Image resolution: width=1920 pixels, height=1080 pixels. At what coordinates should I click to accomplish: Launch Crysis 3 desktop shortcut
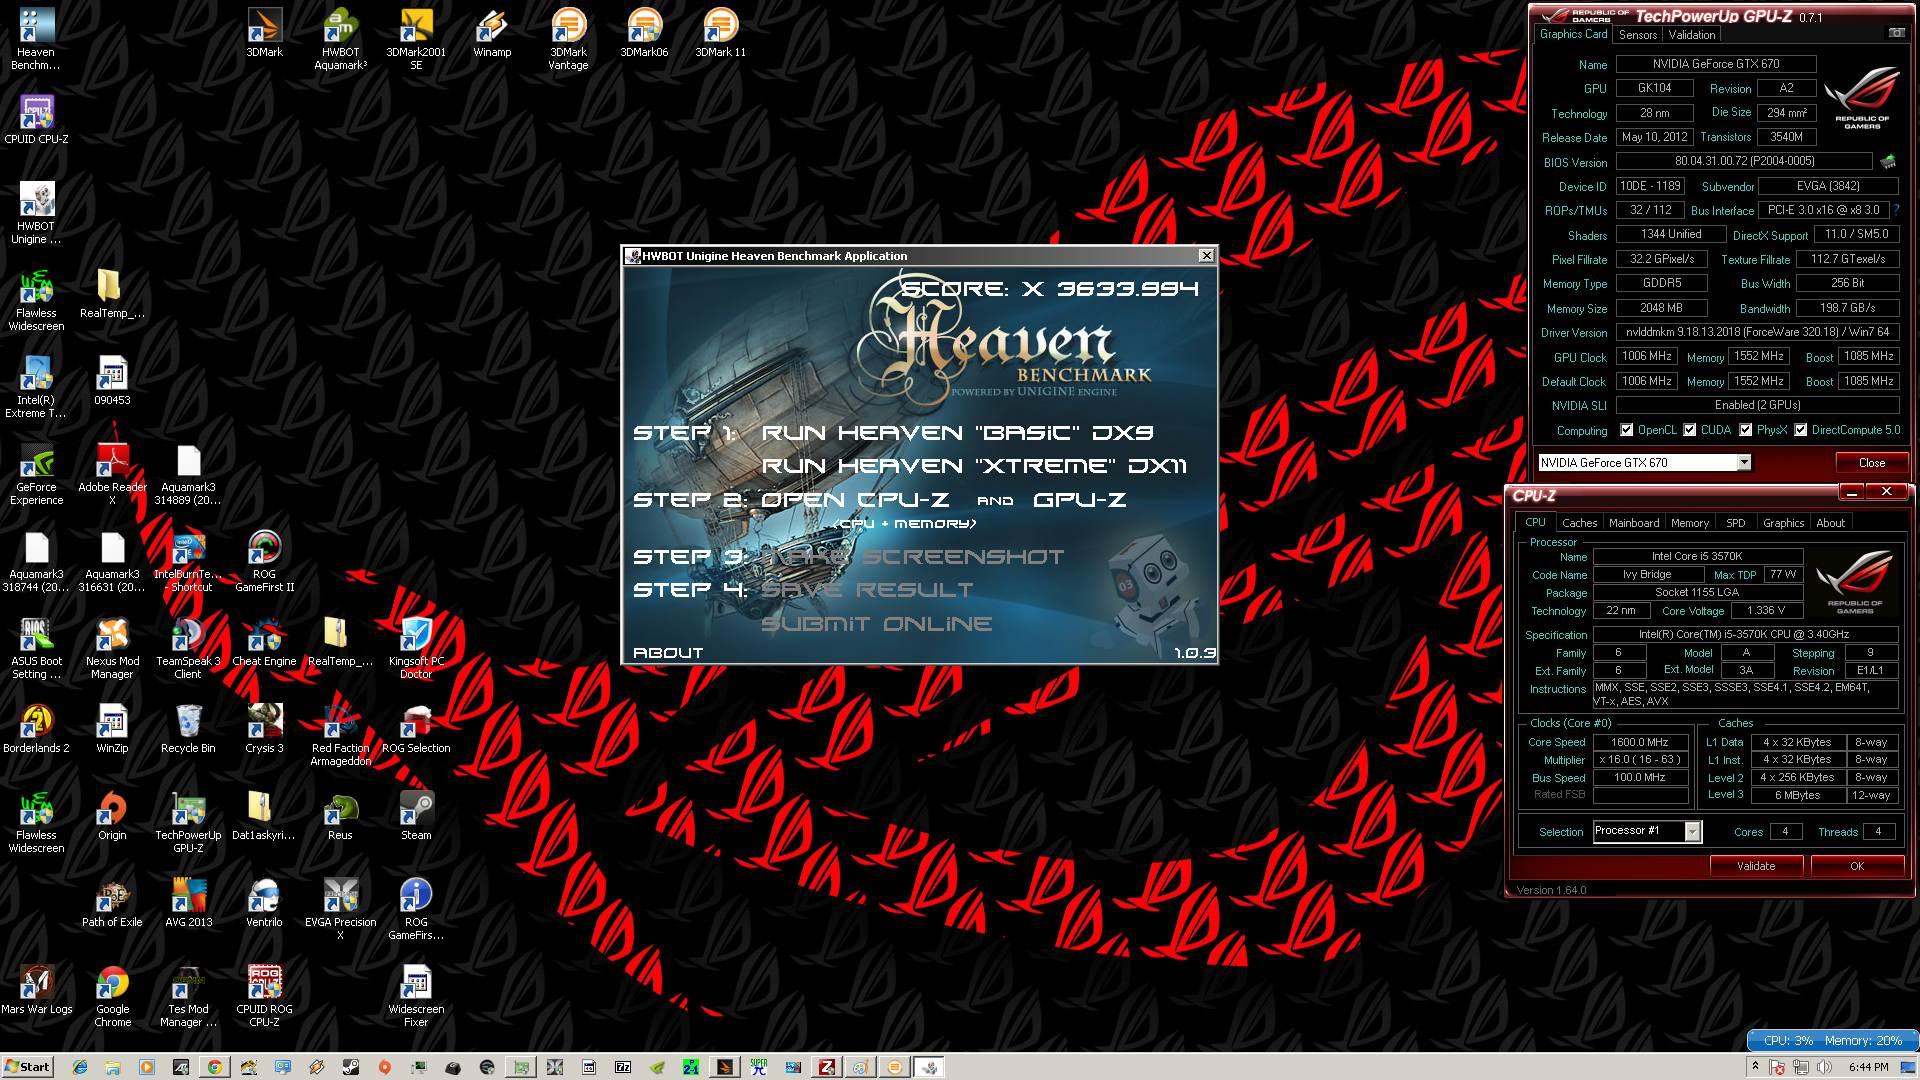[x=264, y=728]
